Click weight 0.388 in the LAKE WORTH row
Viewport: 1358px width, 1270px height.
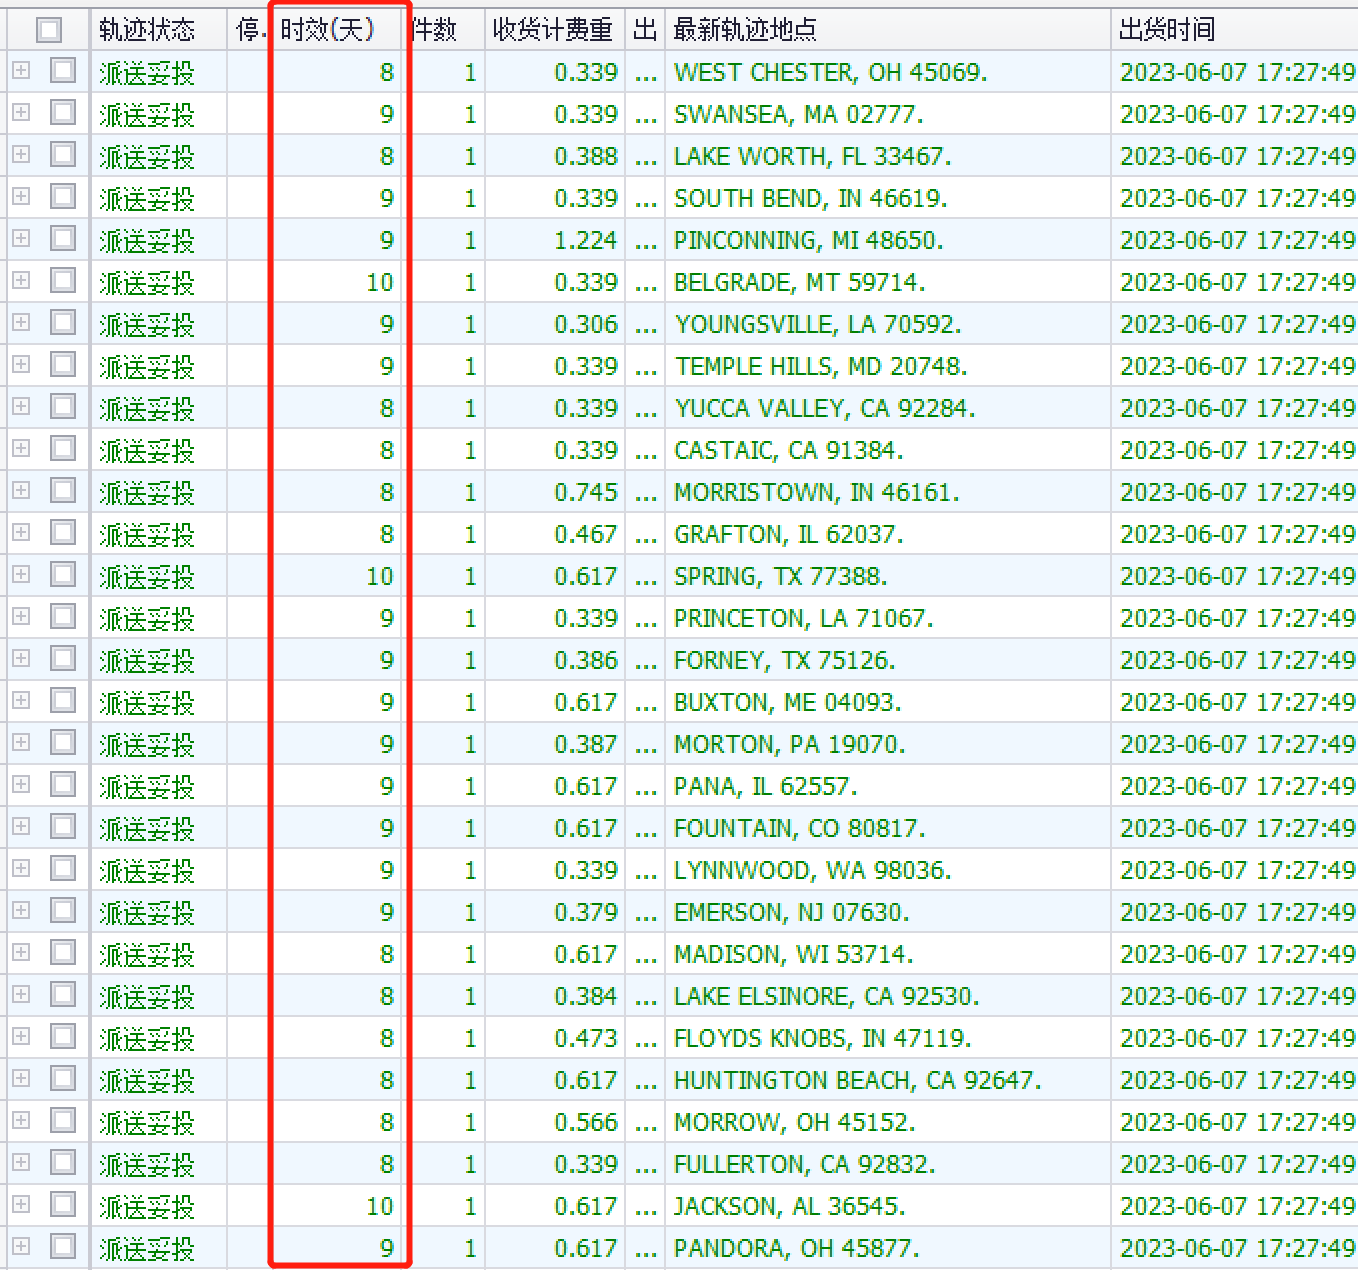coord(586,157)
